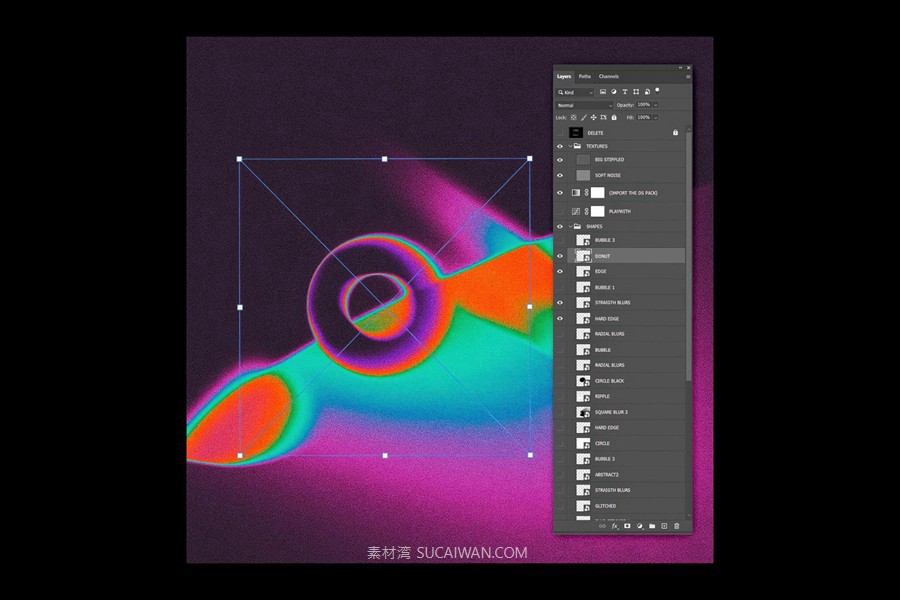Hide the SOFT NOISE layer
The height and width of the screenshot is (600, 900).
(560, 175)
